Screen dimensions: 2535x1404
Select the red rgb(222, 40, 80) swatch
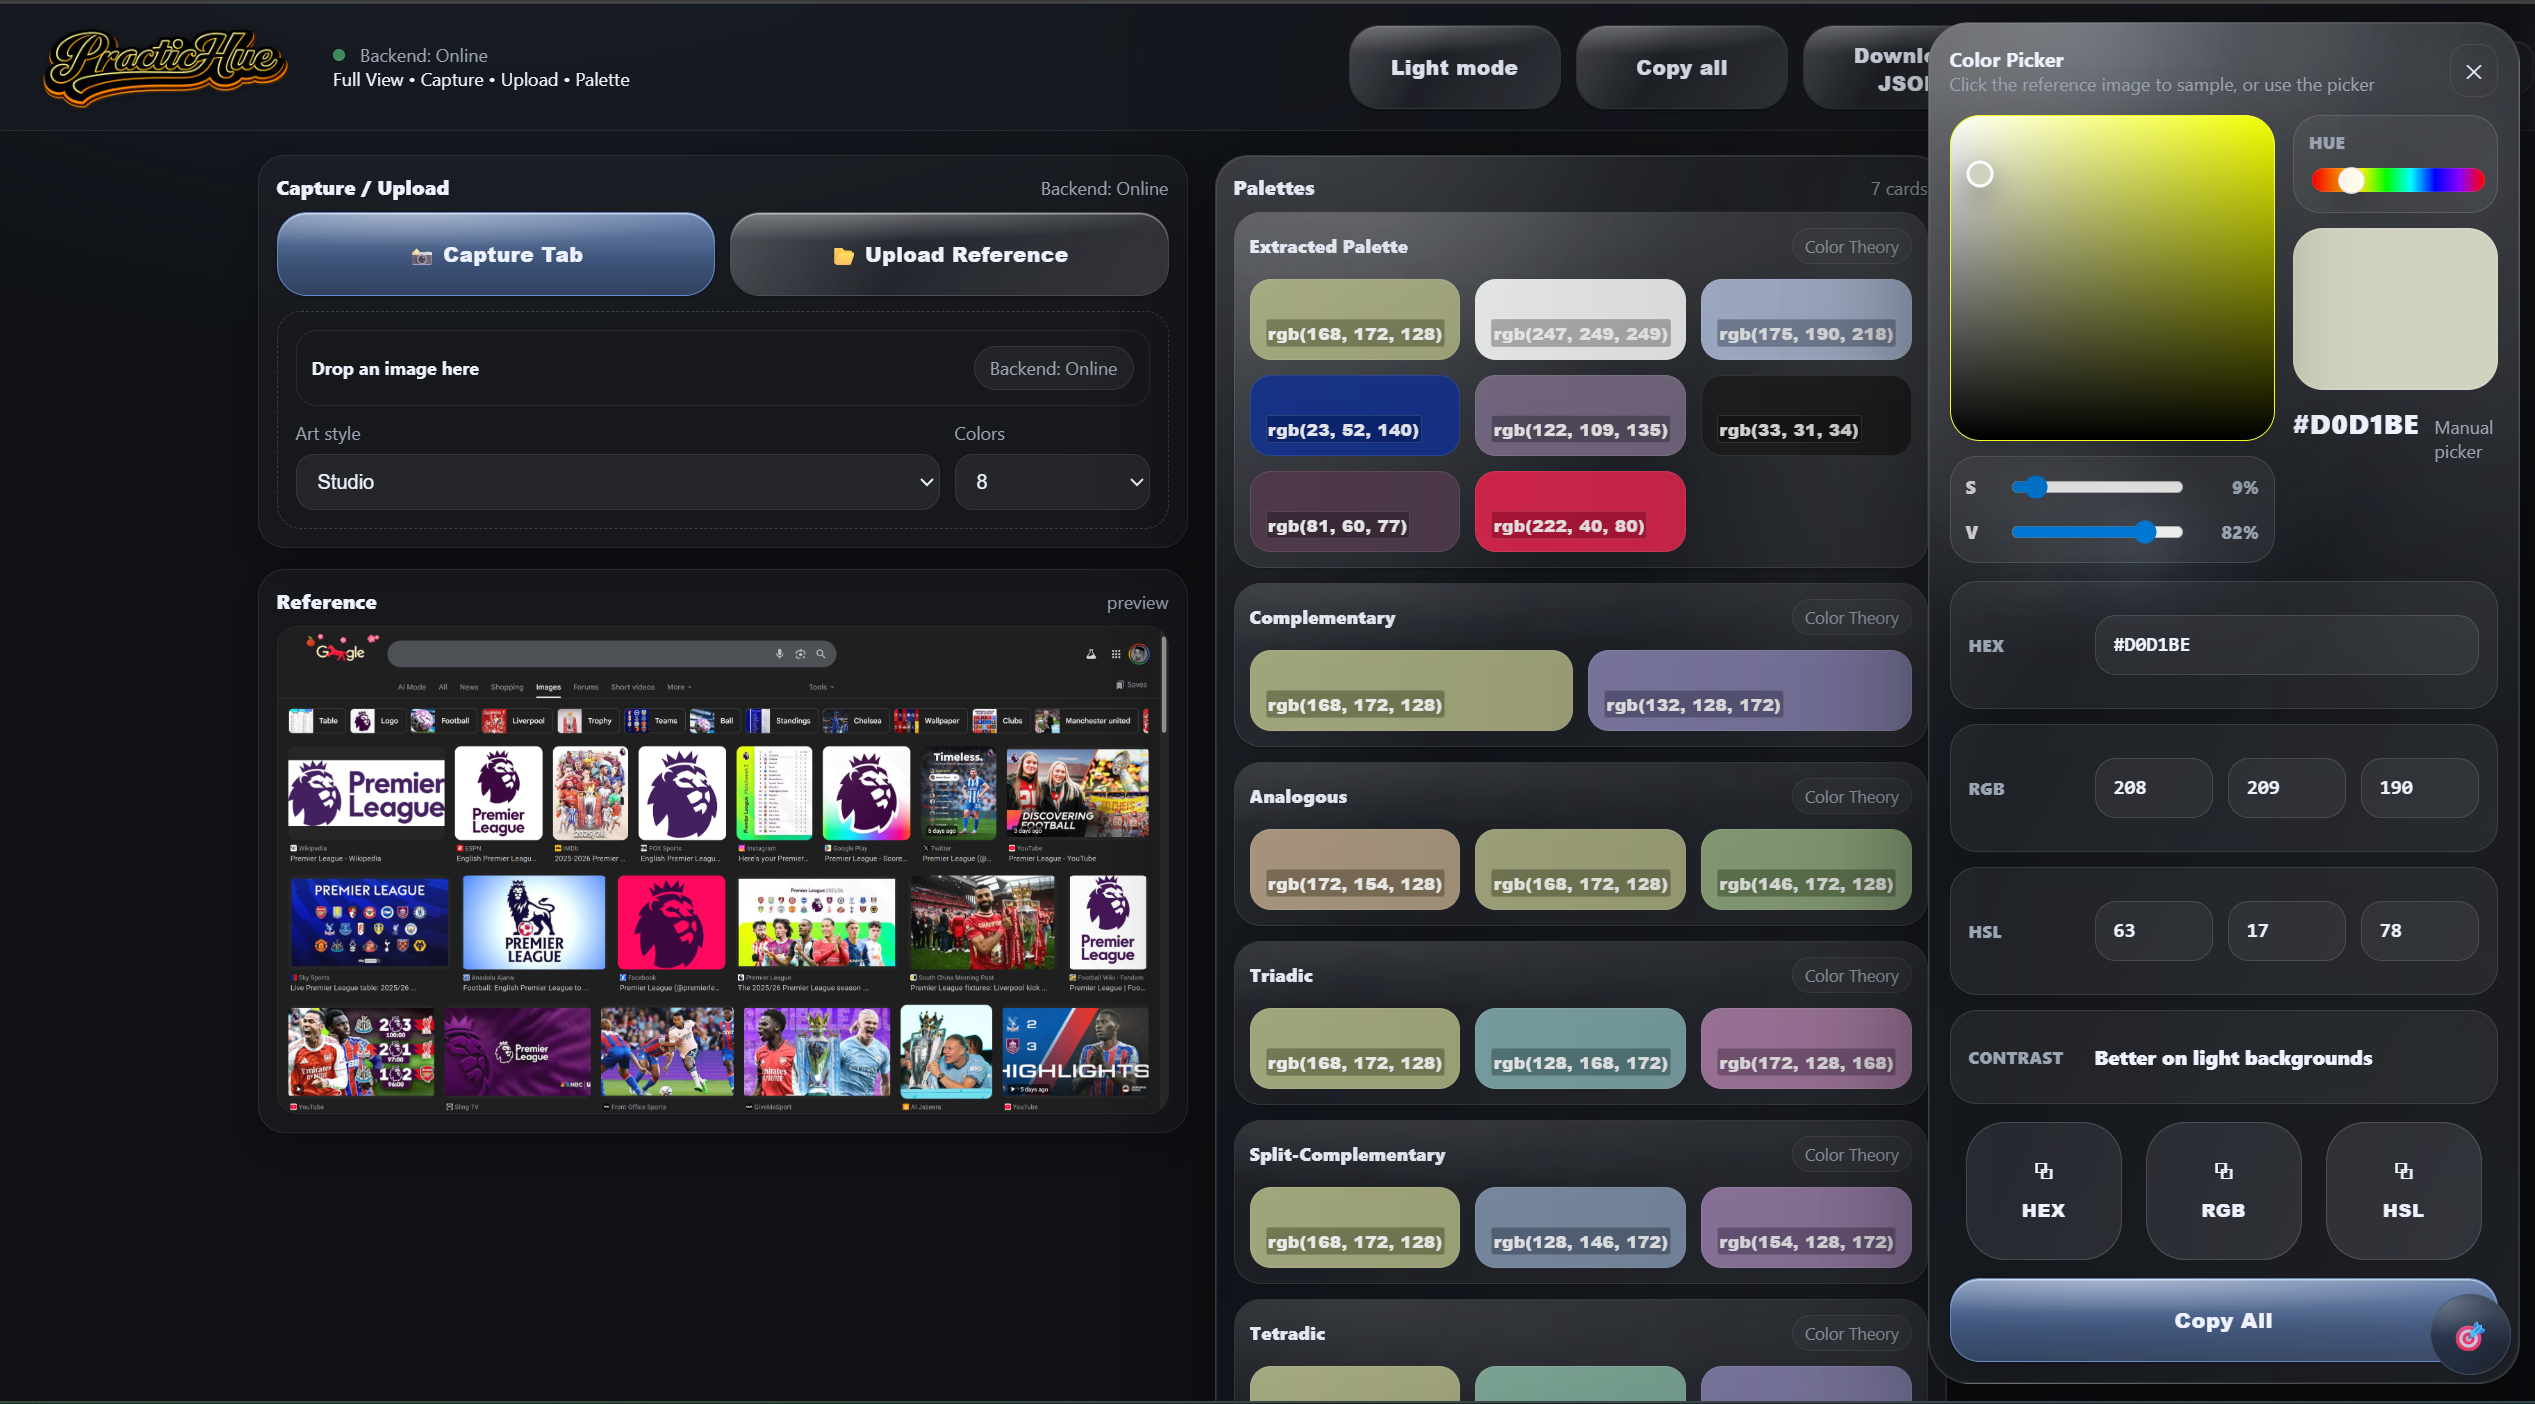point(1579,511)
